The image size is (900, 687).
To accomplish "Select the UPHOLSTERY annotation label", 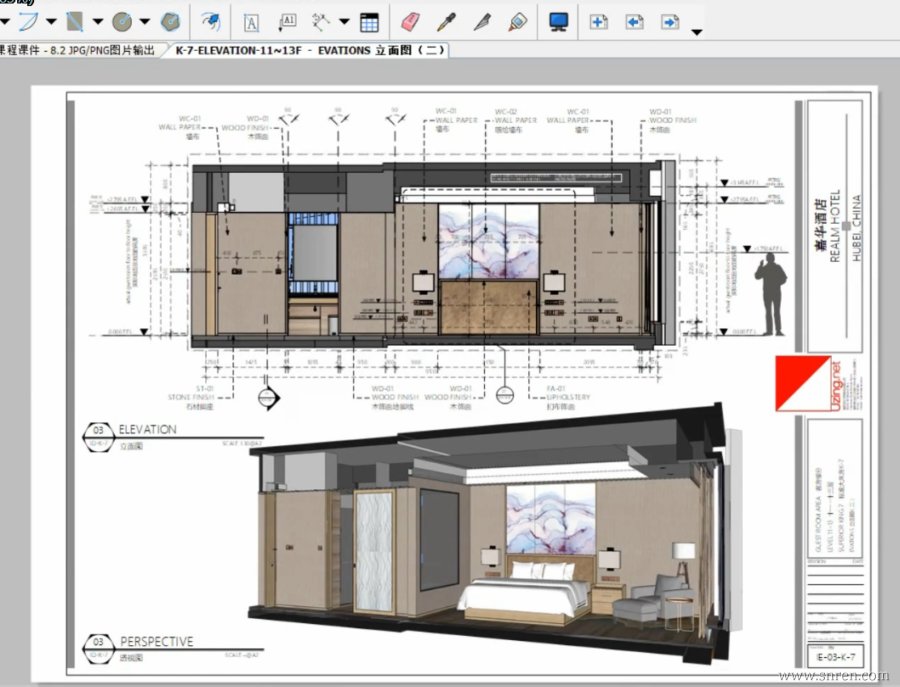I will tap(568, 397).
